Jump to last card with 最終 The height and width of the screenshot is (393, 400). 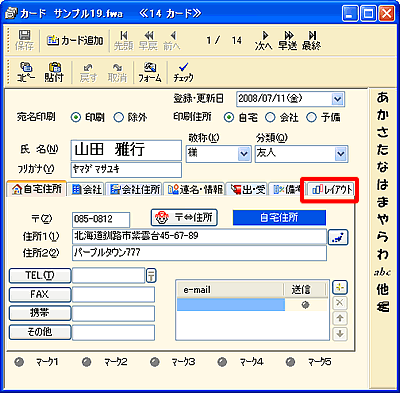click(x=312, y=40)
